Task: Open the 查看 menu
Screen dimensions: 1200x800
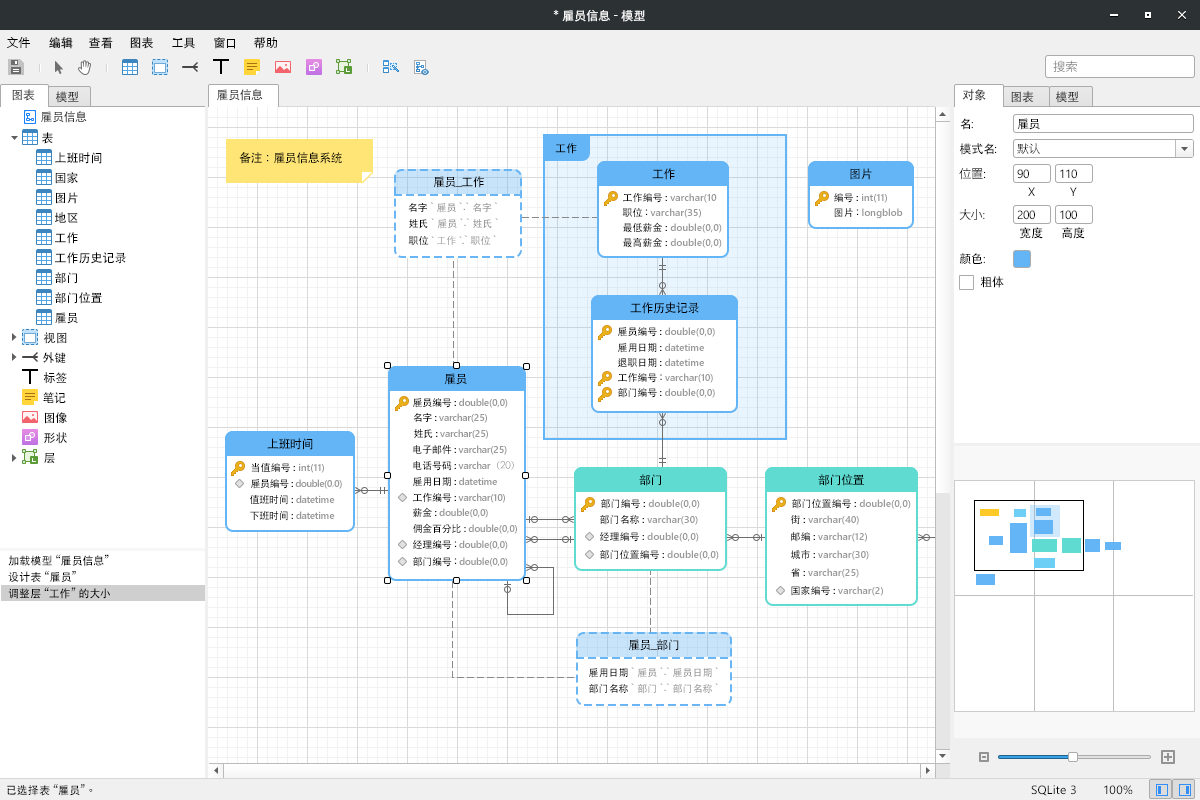Action: tap(101, 43)
